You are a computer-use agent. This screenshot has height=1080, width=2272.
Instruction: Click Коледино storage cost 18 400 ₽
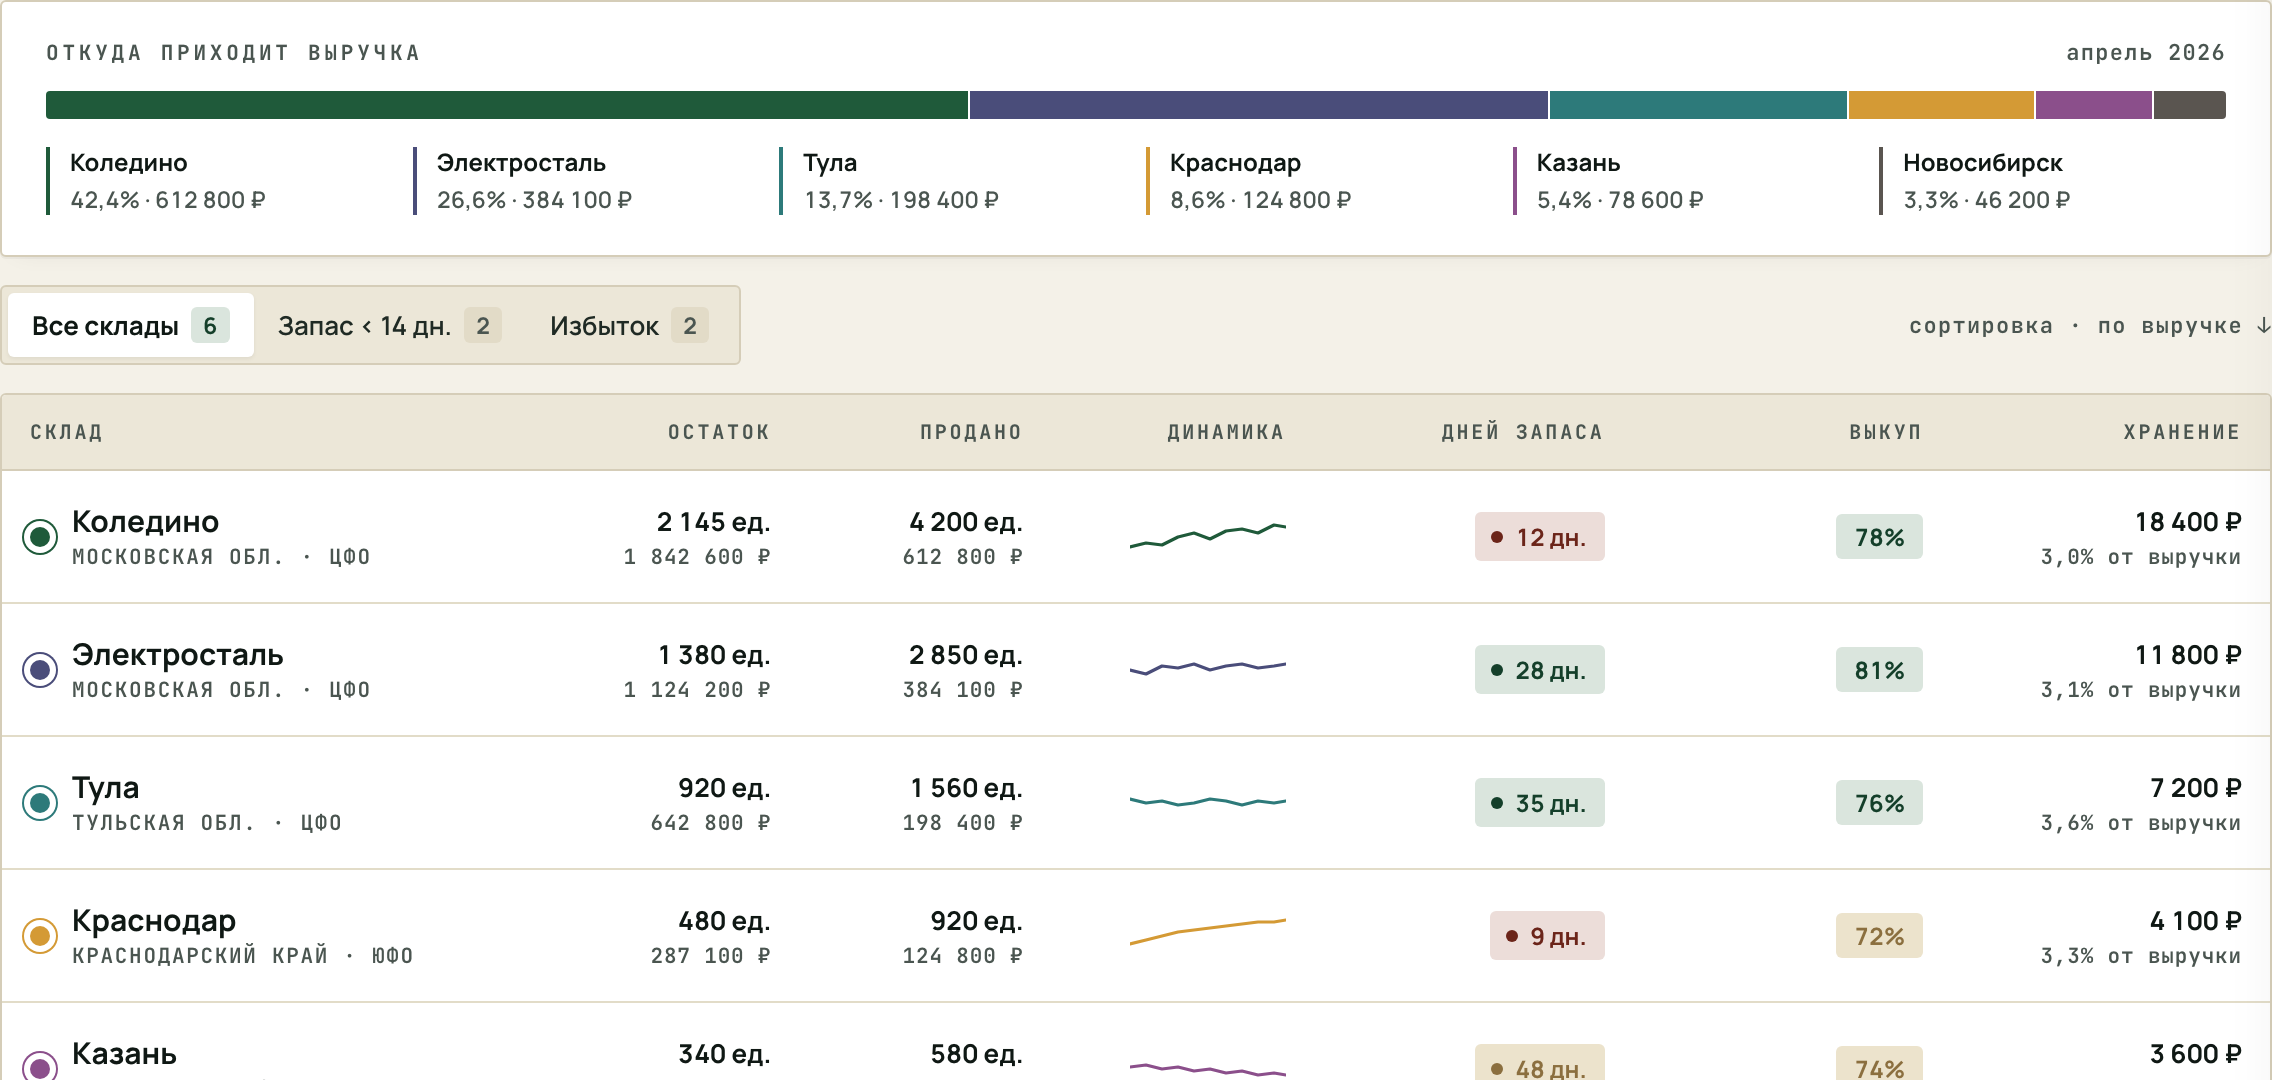[x=2188, y=522]
